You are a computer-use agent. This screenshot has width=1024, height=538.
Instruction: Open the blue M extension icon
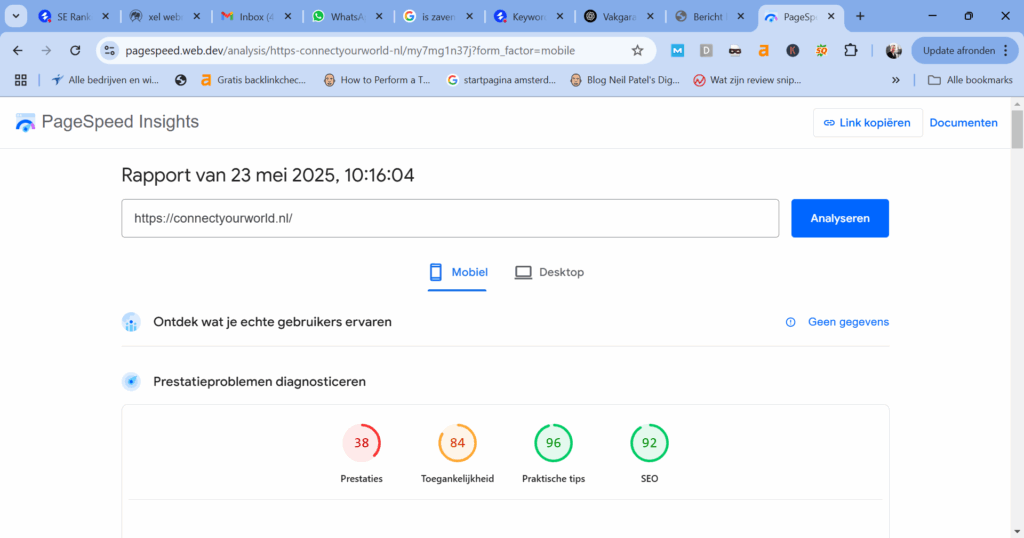677,50
